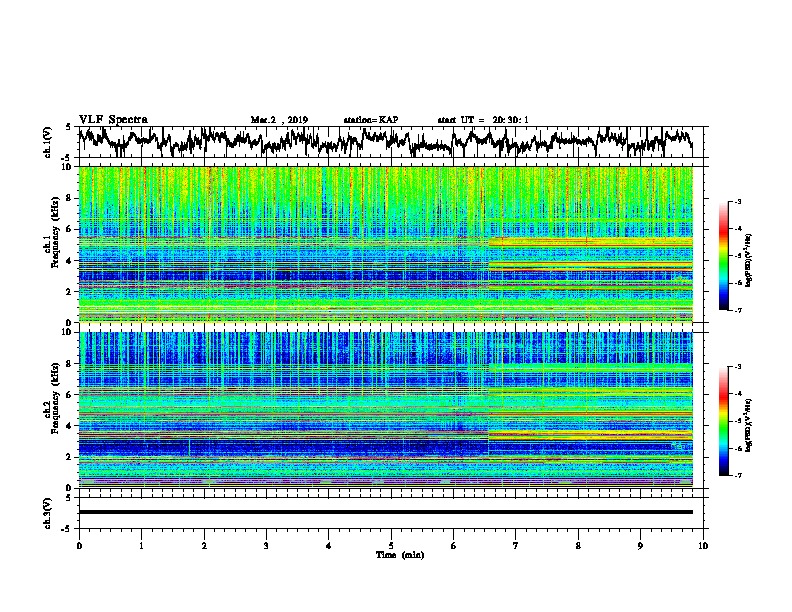Click the time axis tick label "5"

(x=391, y=546)
